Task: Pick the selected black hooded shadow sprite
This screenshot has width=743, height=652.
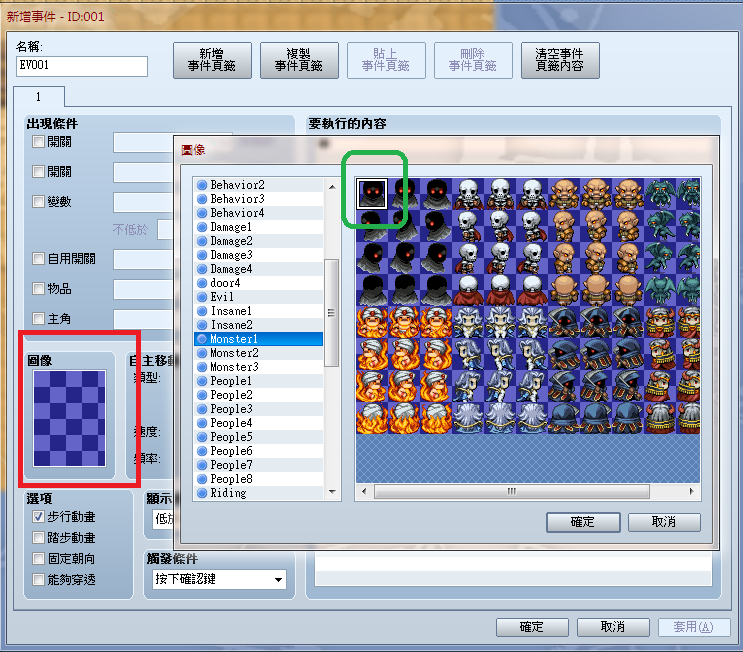Action: [372, 194]
